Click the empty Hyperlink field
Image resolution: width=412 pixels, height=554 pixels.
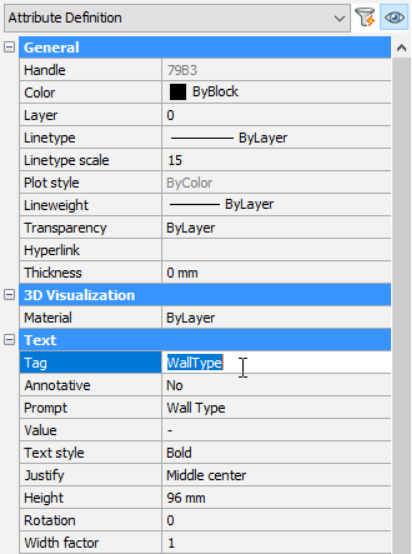[x=276, y=250]
